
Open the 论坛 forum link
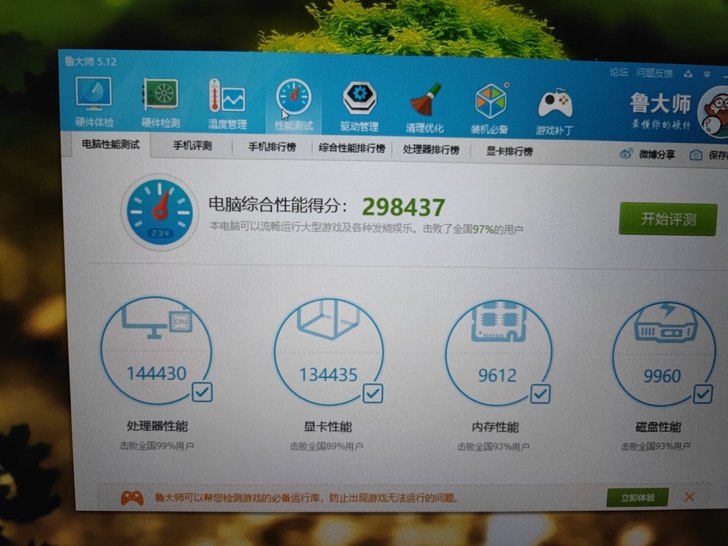pos(618,72)
